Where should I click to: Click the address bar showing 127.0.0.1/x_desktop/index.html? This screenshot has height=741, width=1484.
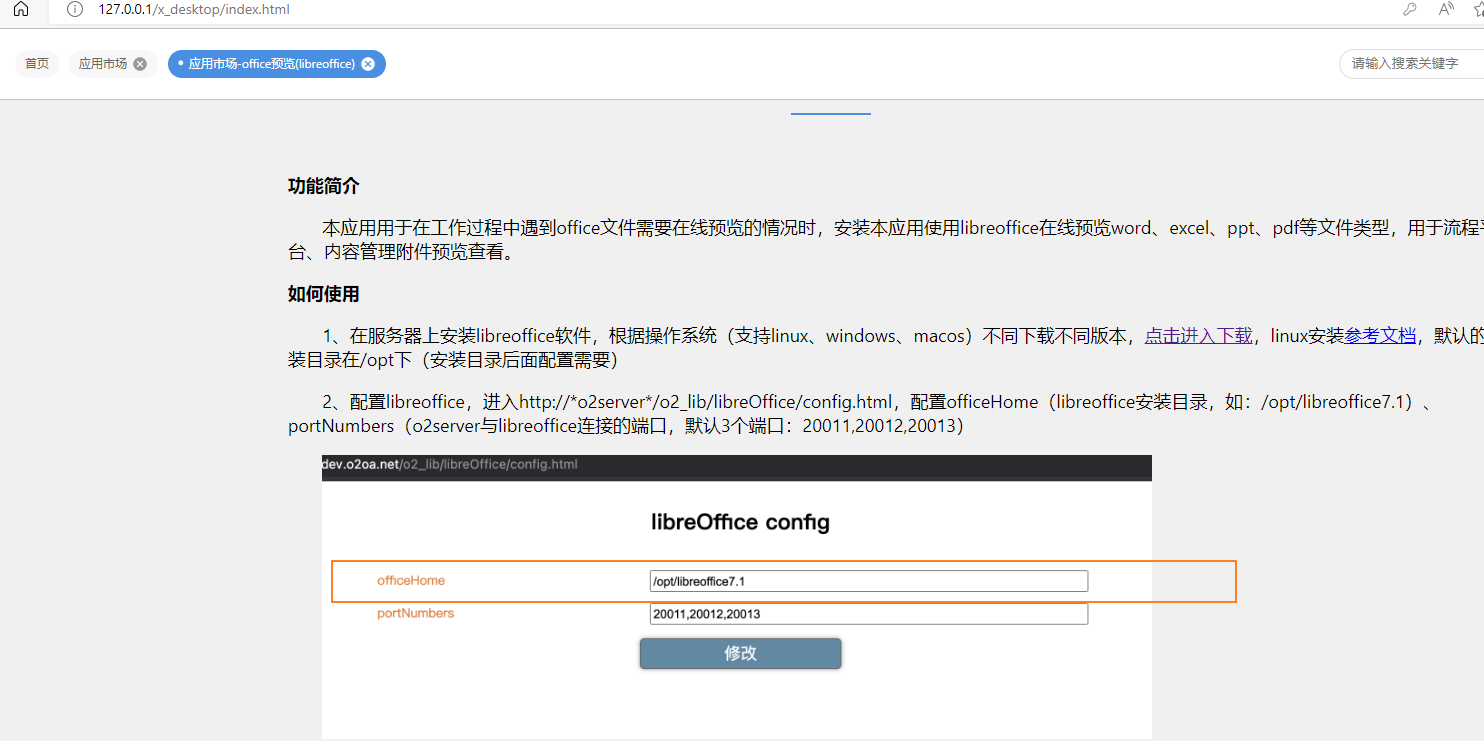[x=194, y=9]
